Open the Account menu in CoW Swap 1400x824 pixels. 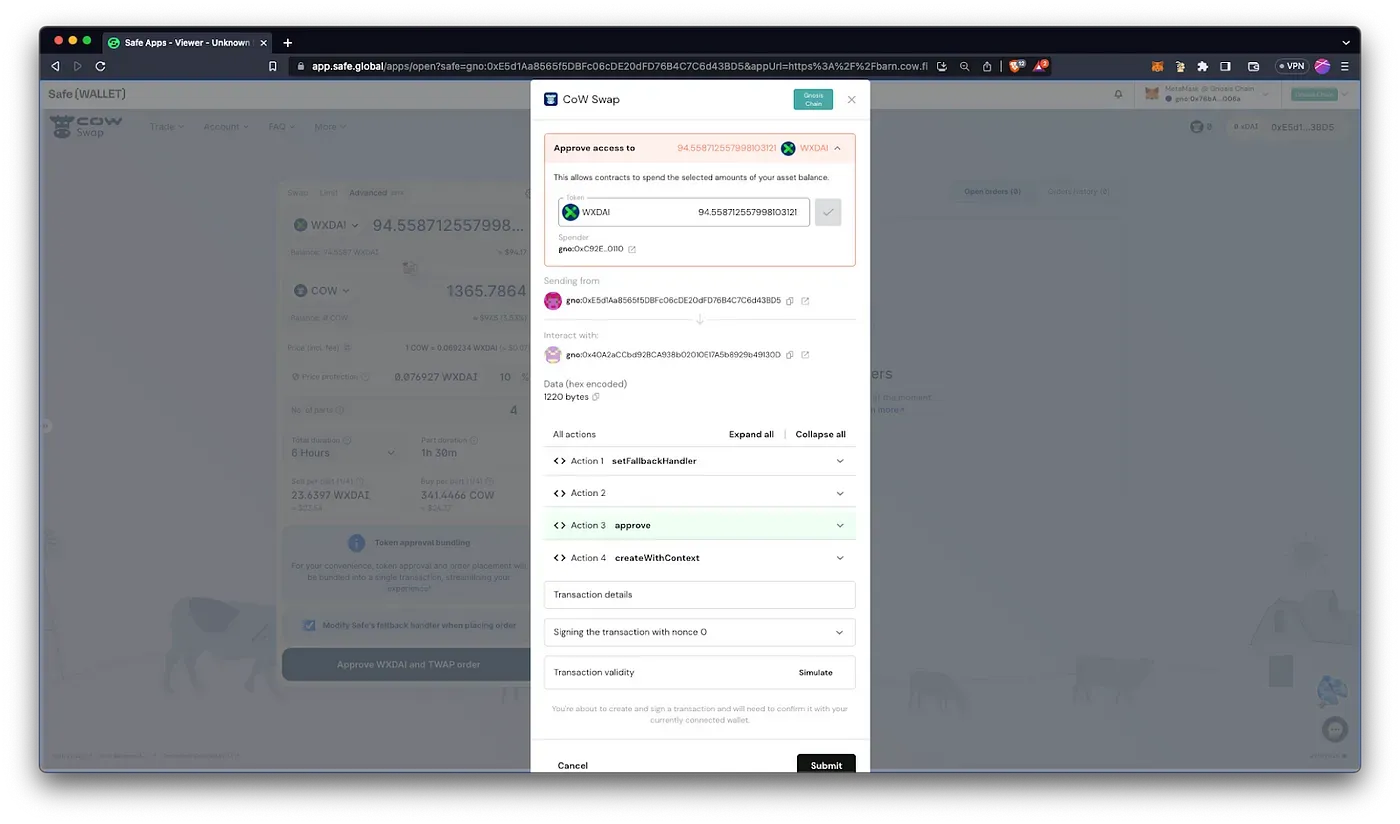tap(227, 127)
